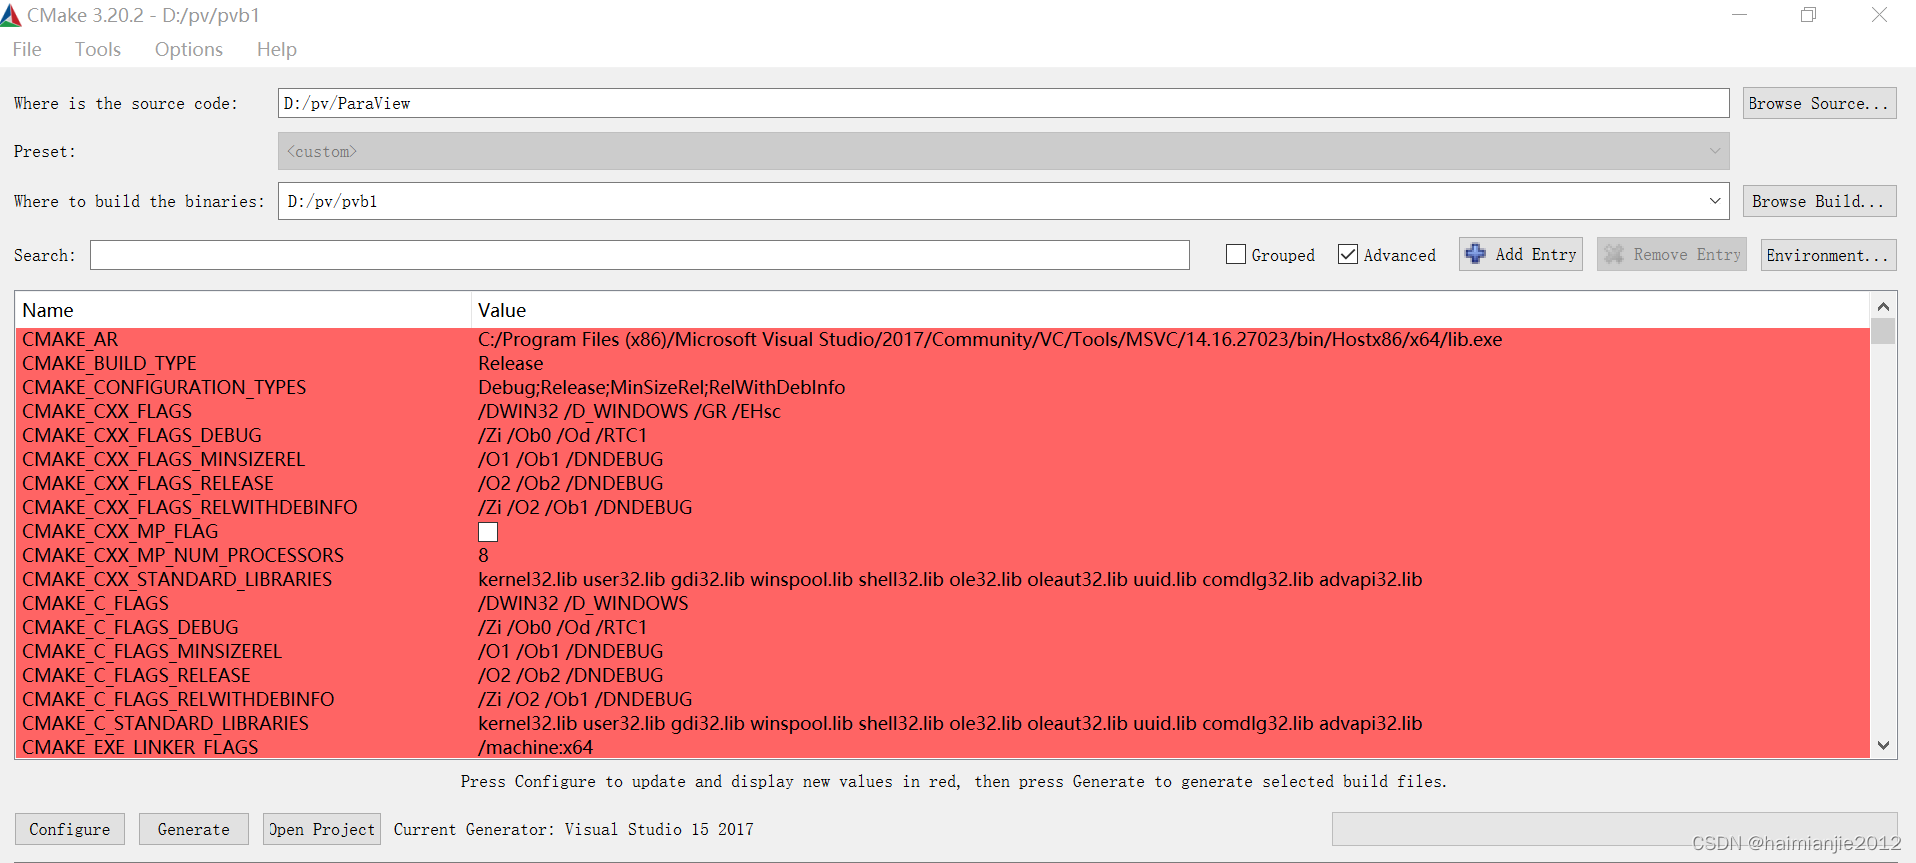Expand the build binaries path dropdown arrow
Viewport: 1916px width, 863px height.
(x=1715, y=201)
